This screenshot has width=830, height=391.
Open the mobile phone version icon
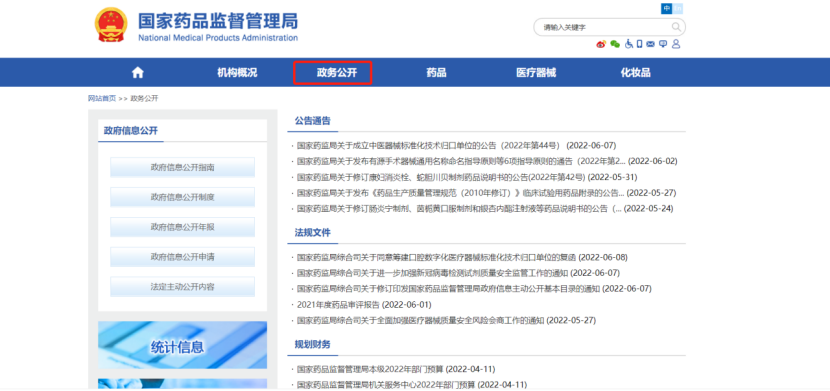click(639, 44)
